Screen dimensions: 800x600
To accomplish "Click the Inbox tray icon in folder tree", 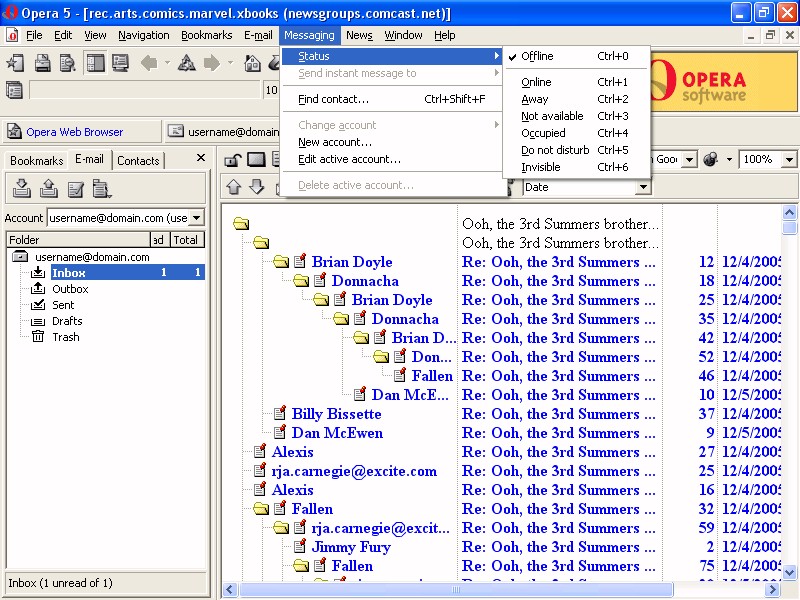I will 38,272.
